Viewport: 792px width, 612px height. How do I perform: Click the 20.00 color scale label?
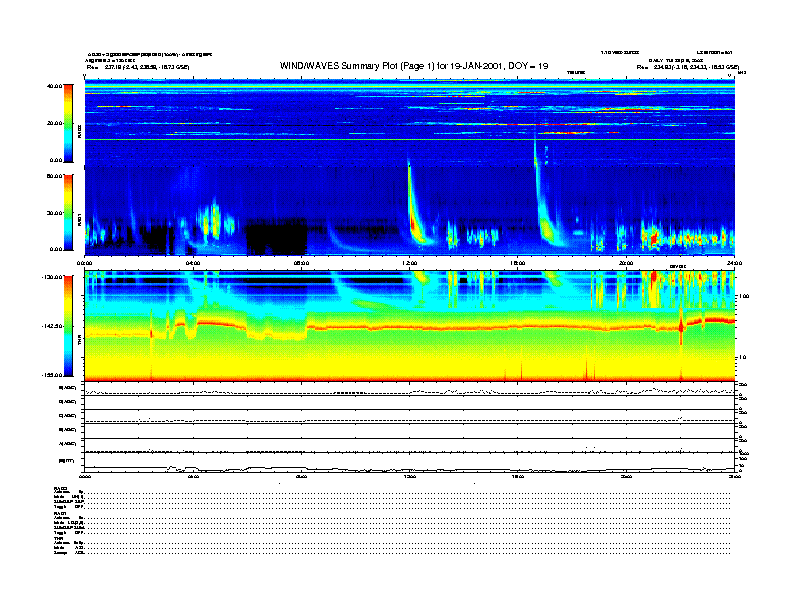54,123
